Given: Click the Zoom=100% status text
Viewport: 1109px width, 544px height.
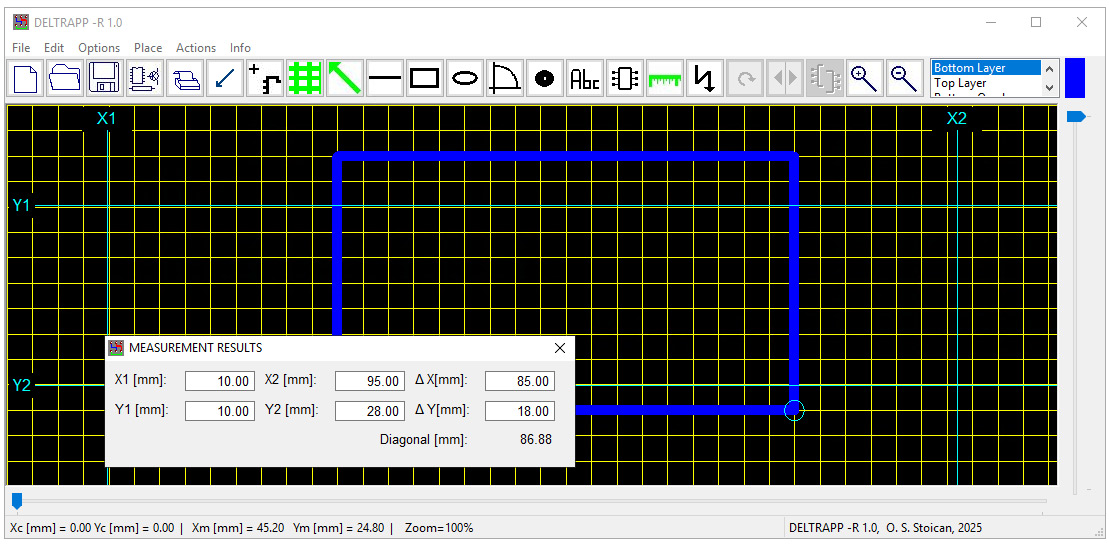Looking at the screenshot, I should click(439, 528).
